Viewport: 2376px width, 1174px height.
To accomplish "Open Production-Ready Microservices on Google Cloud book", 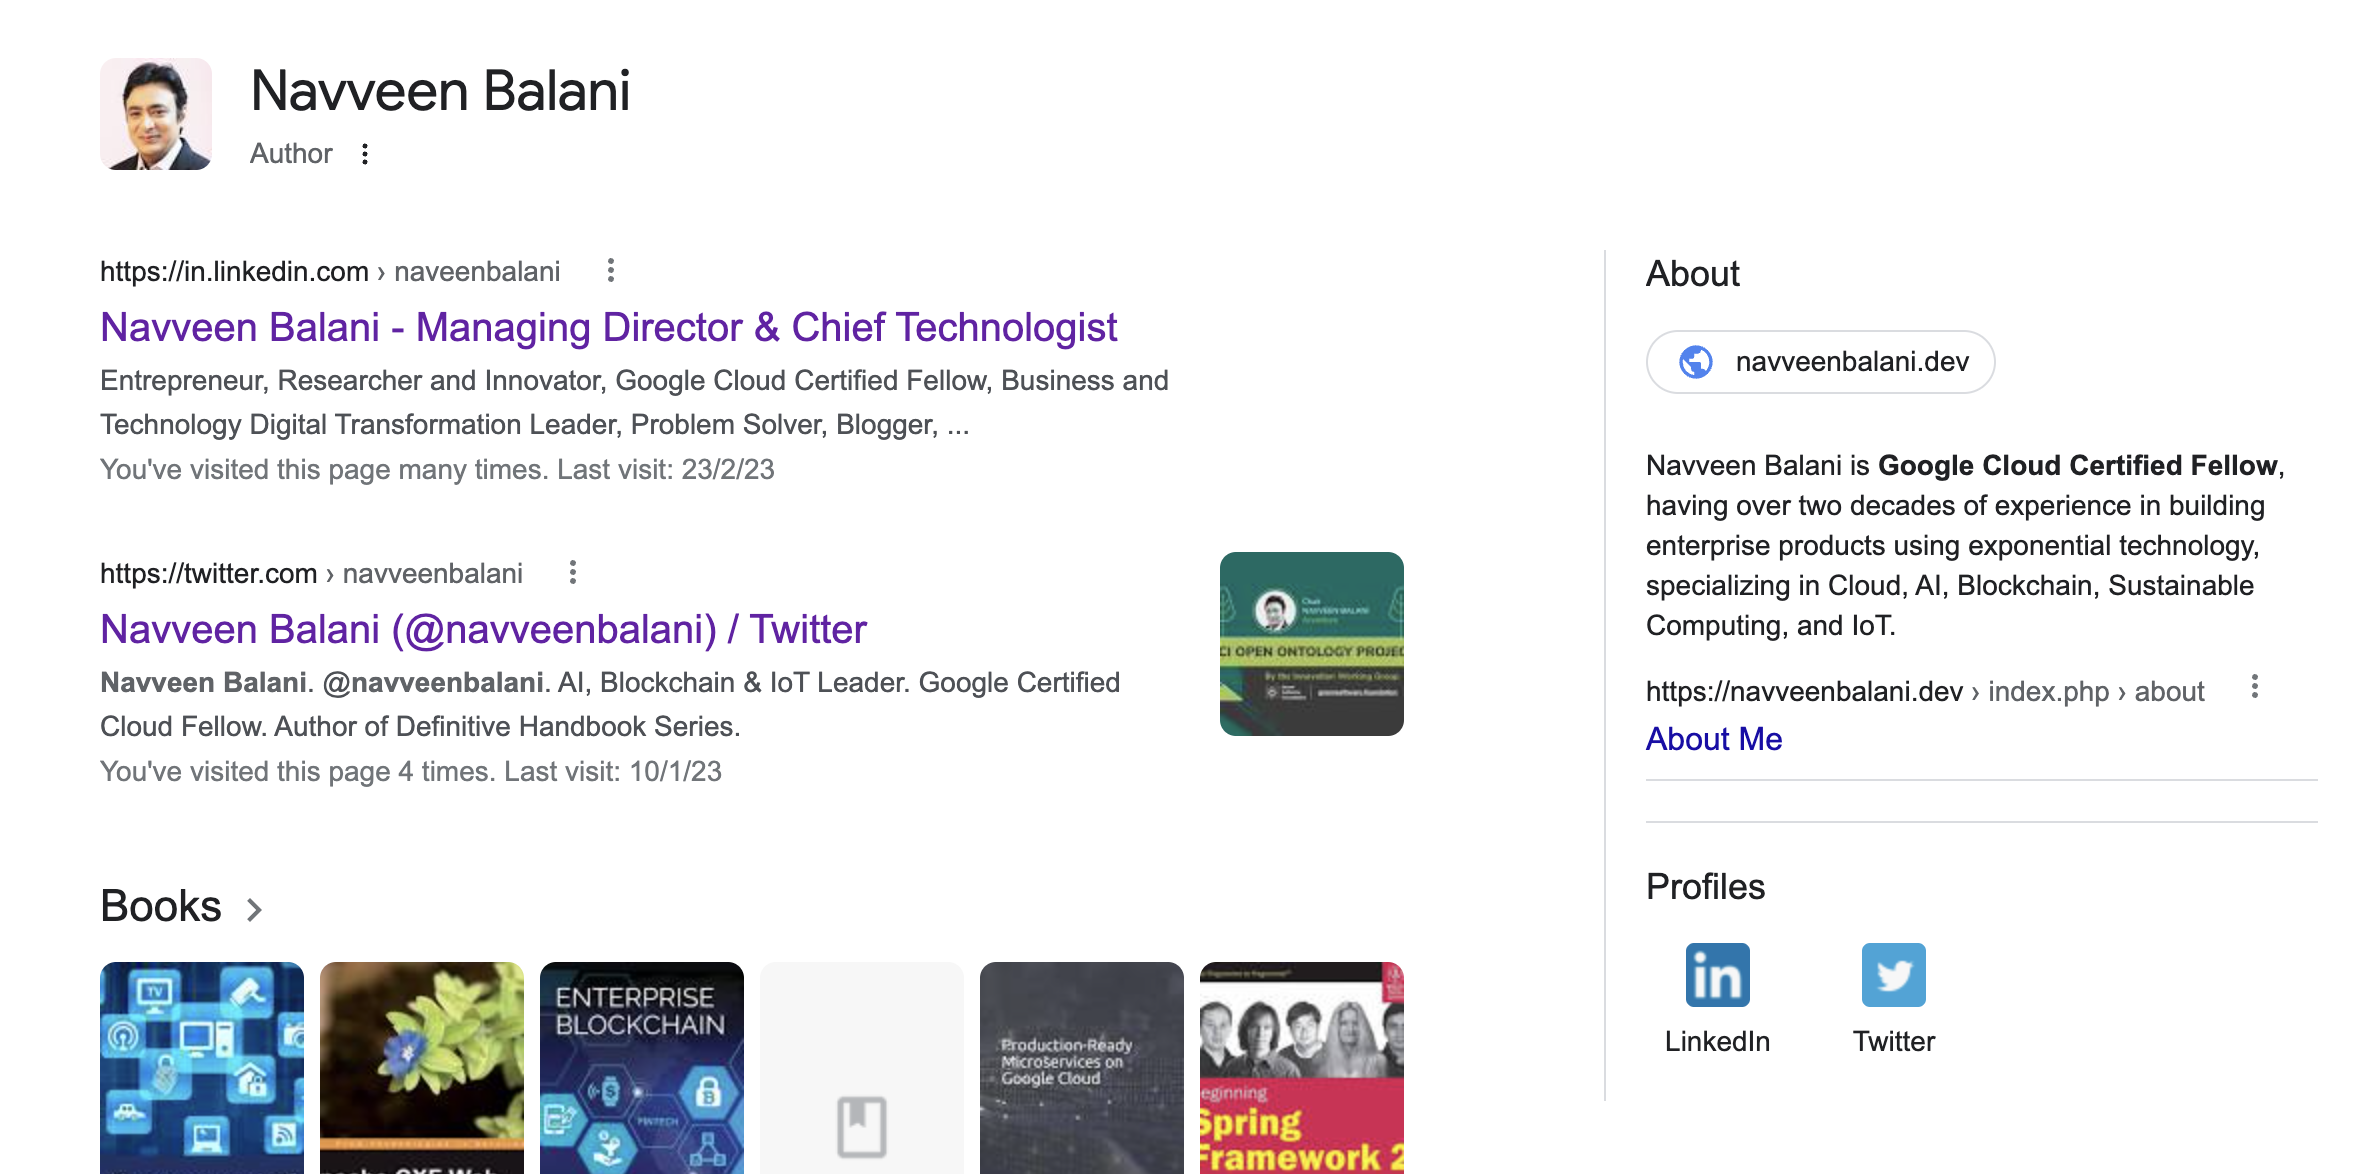I will 1081,1068.
